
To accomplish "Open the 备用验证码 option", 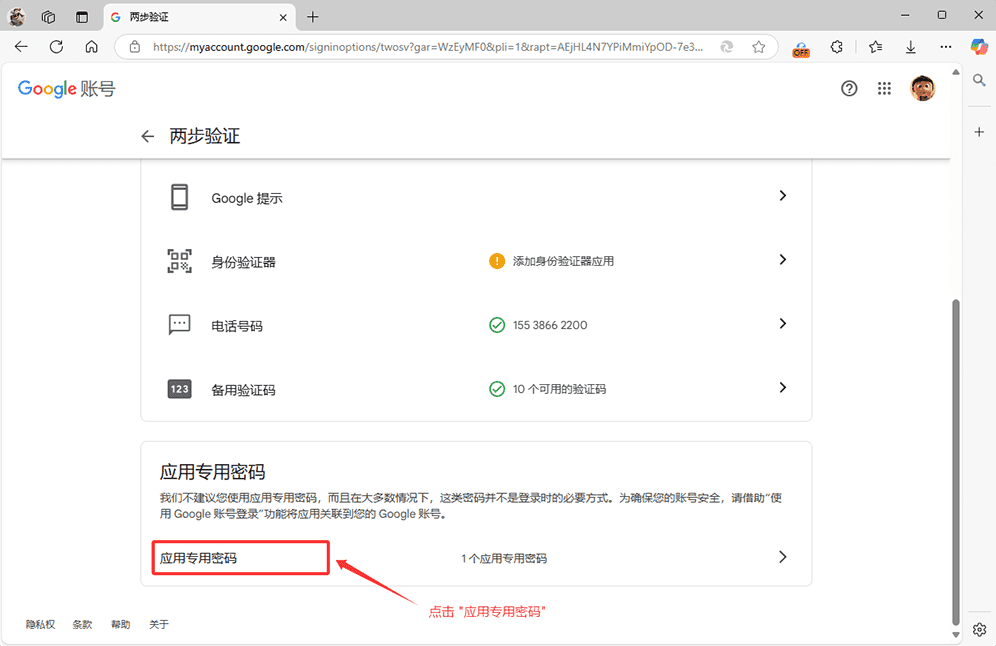I will point(476,389).
